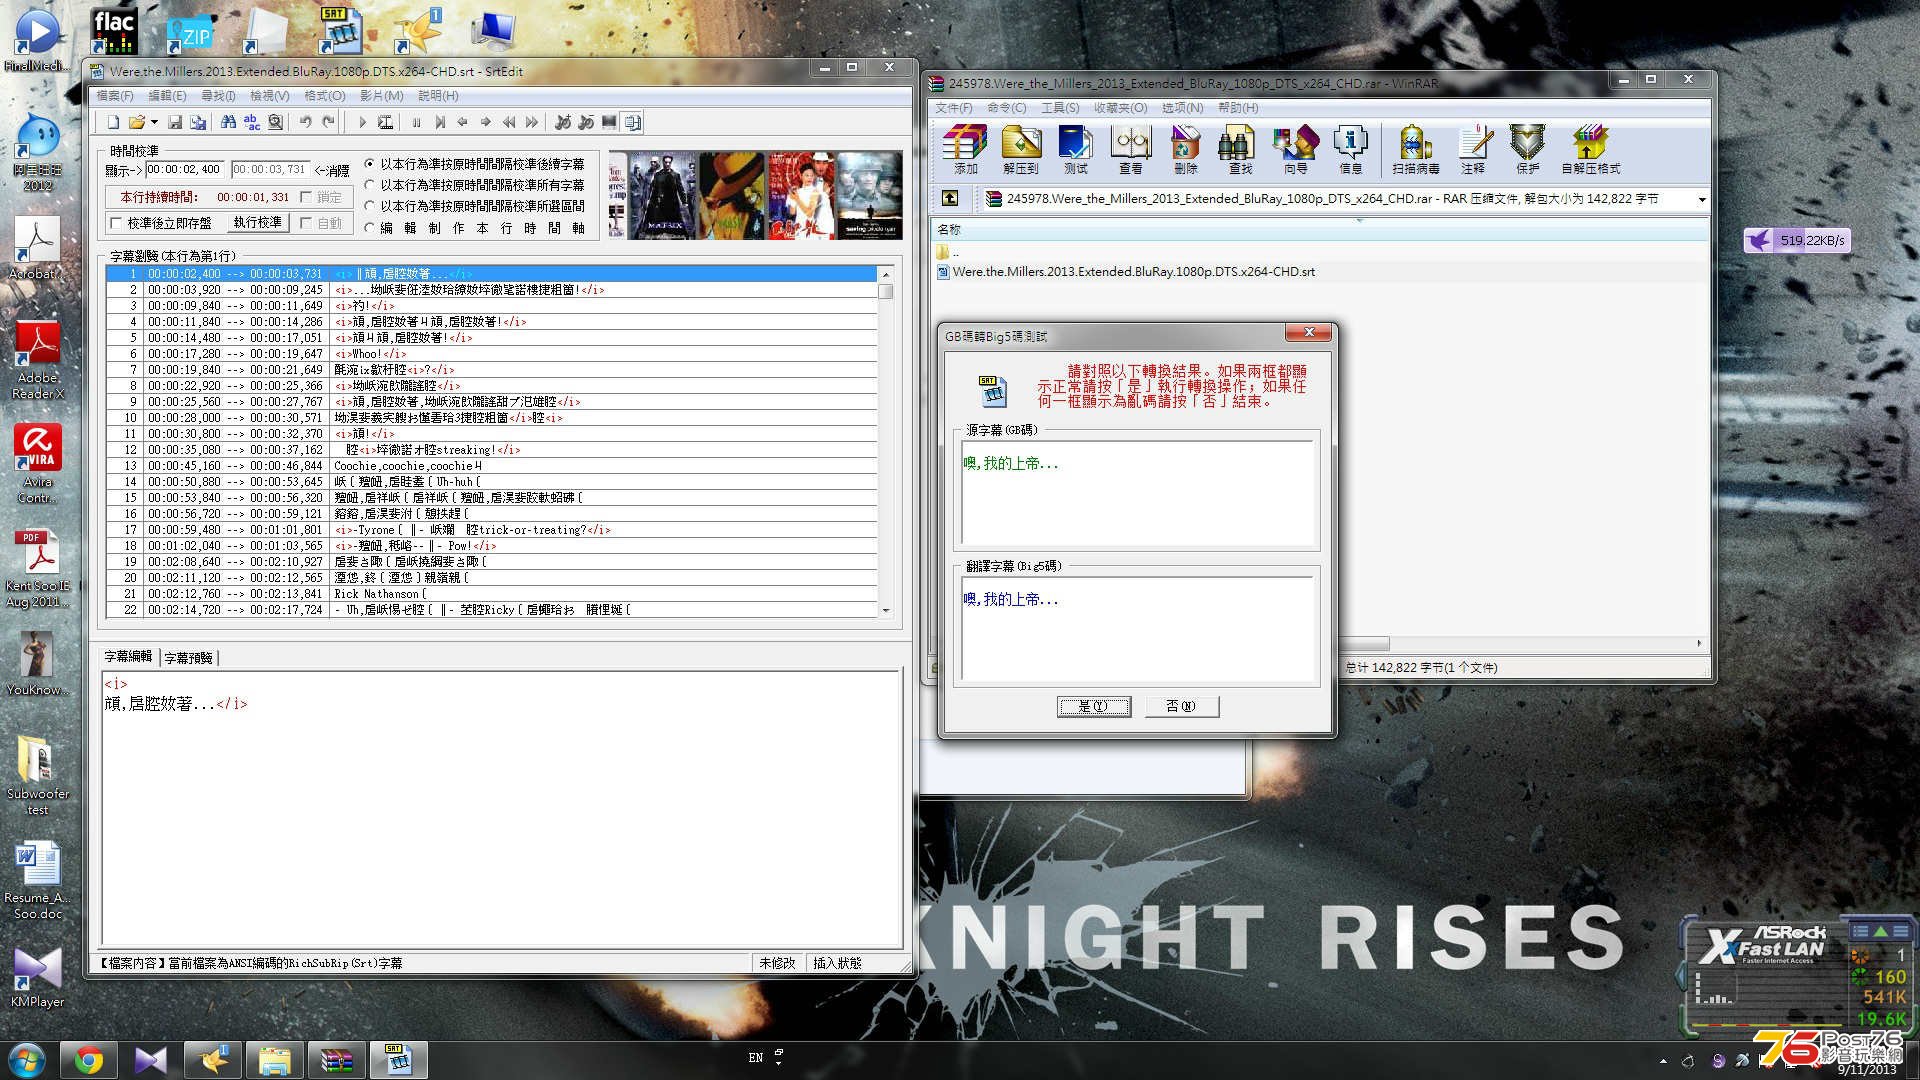The image size is (1920, 1080).
Task: Click WinRAR's 解压到 (Extract To) icon
Action: pyautogui.click(x=1021, y=150)
